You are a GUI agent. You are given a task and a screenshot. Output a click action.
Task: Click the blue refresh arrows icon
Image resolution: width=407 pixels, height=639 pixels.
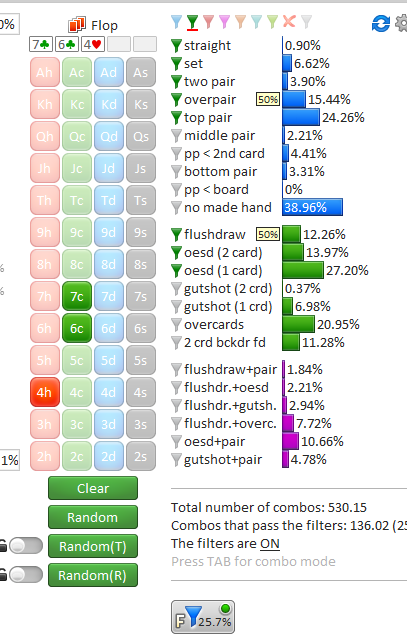click(x=381, y=23)
